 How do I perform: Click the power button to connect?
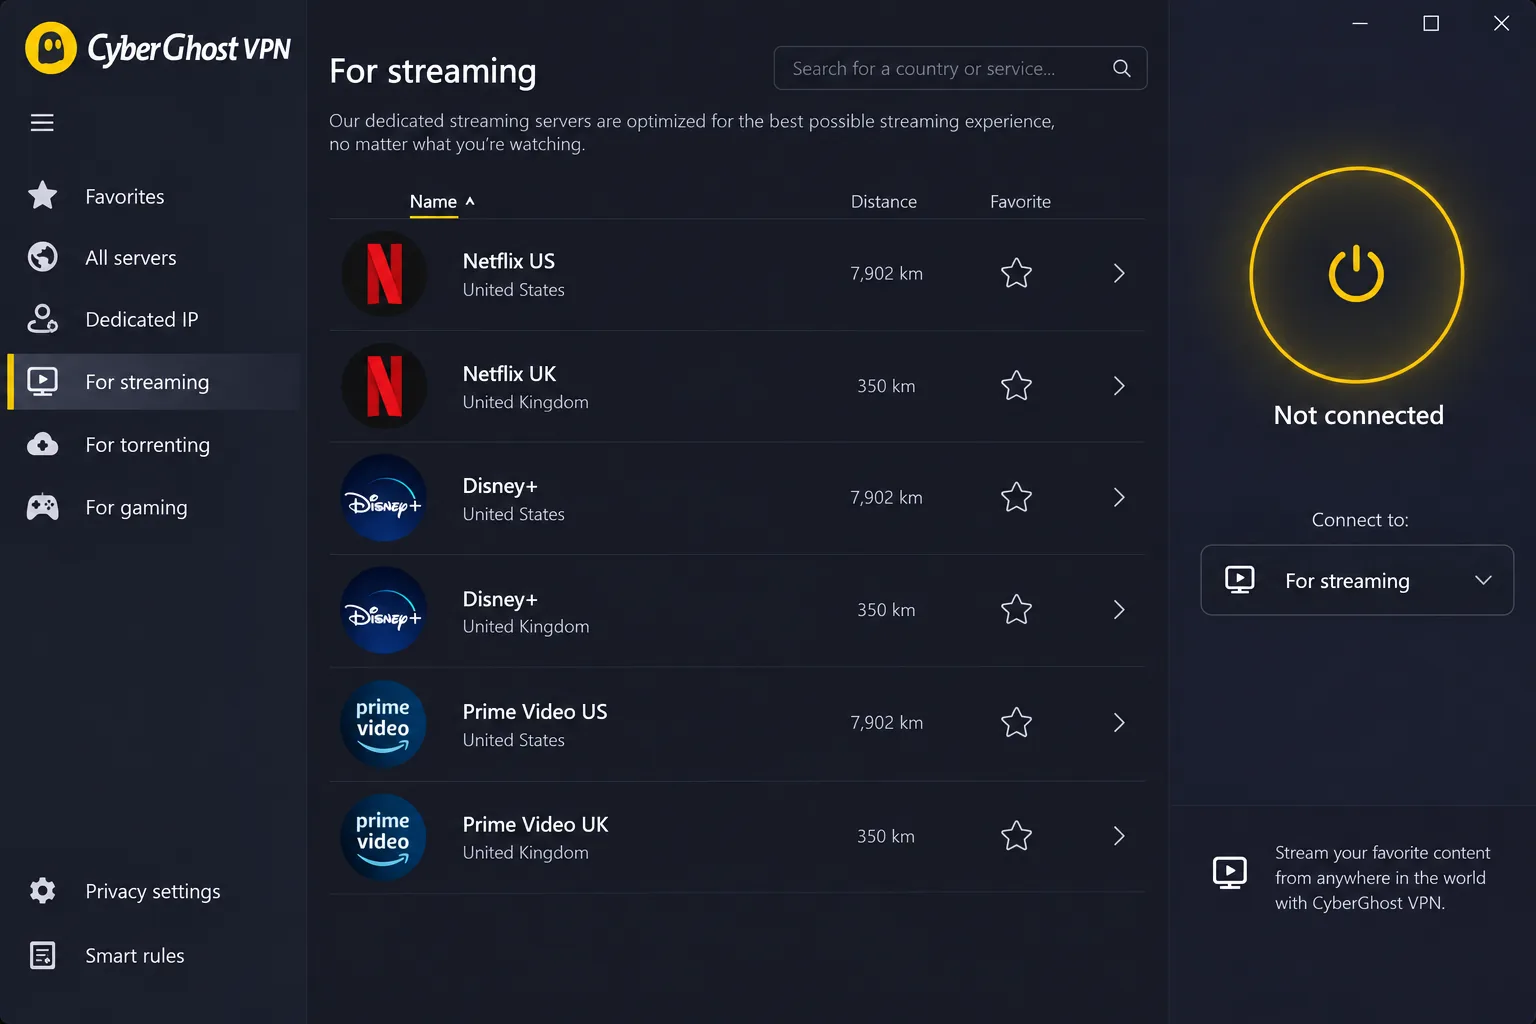[x=1357, y=274]
